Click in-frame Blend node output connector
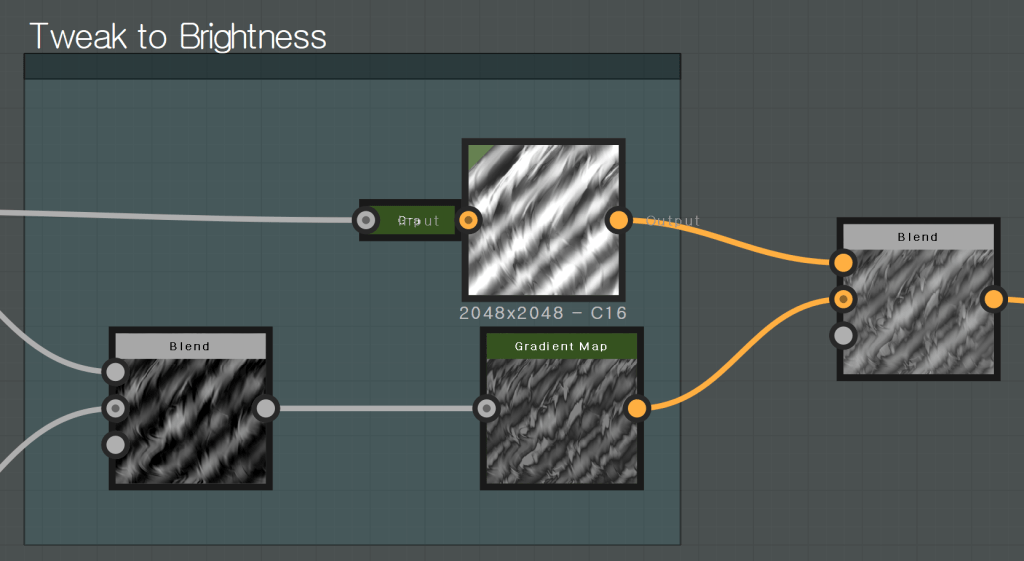The height and width of the screenshot is (561, 1024). (x=266, y=409)
